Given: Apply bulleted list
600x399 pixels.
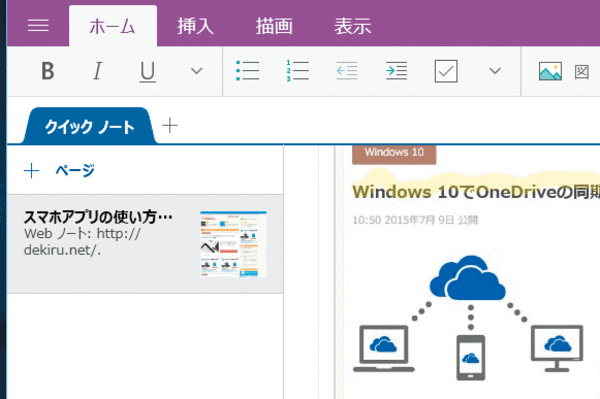Looking at the screenshot, I should coord(248,71).
